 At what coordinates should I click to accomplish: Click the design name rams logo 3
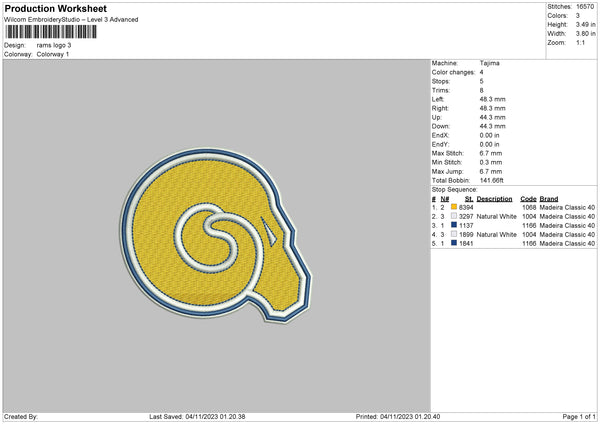(x=56, y=45)
